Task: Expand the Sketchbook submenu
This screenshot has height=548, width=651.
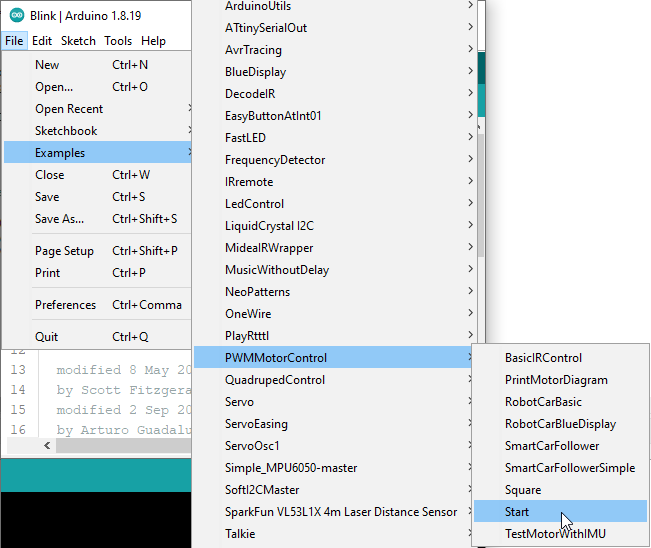Action: 98,131
